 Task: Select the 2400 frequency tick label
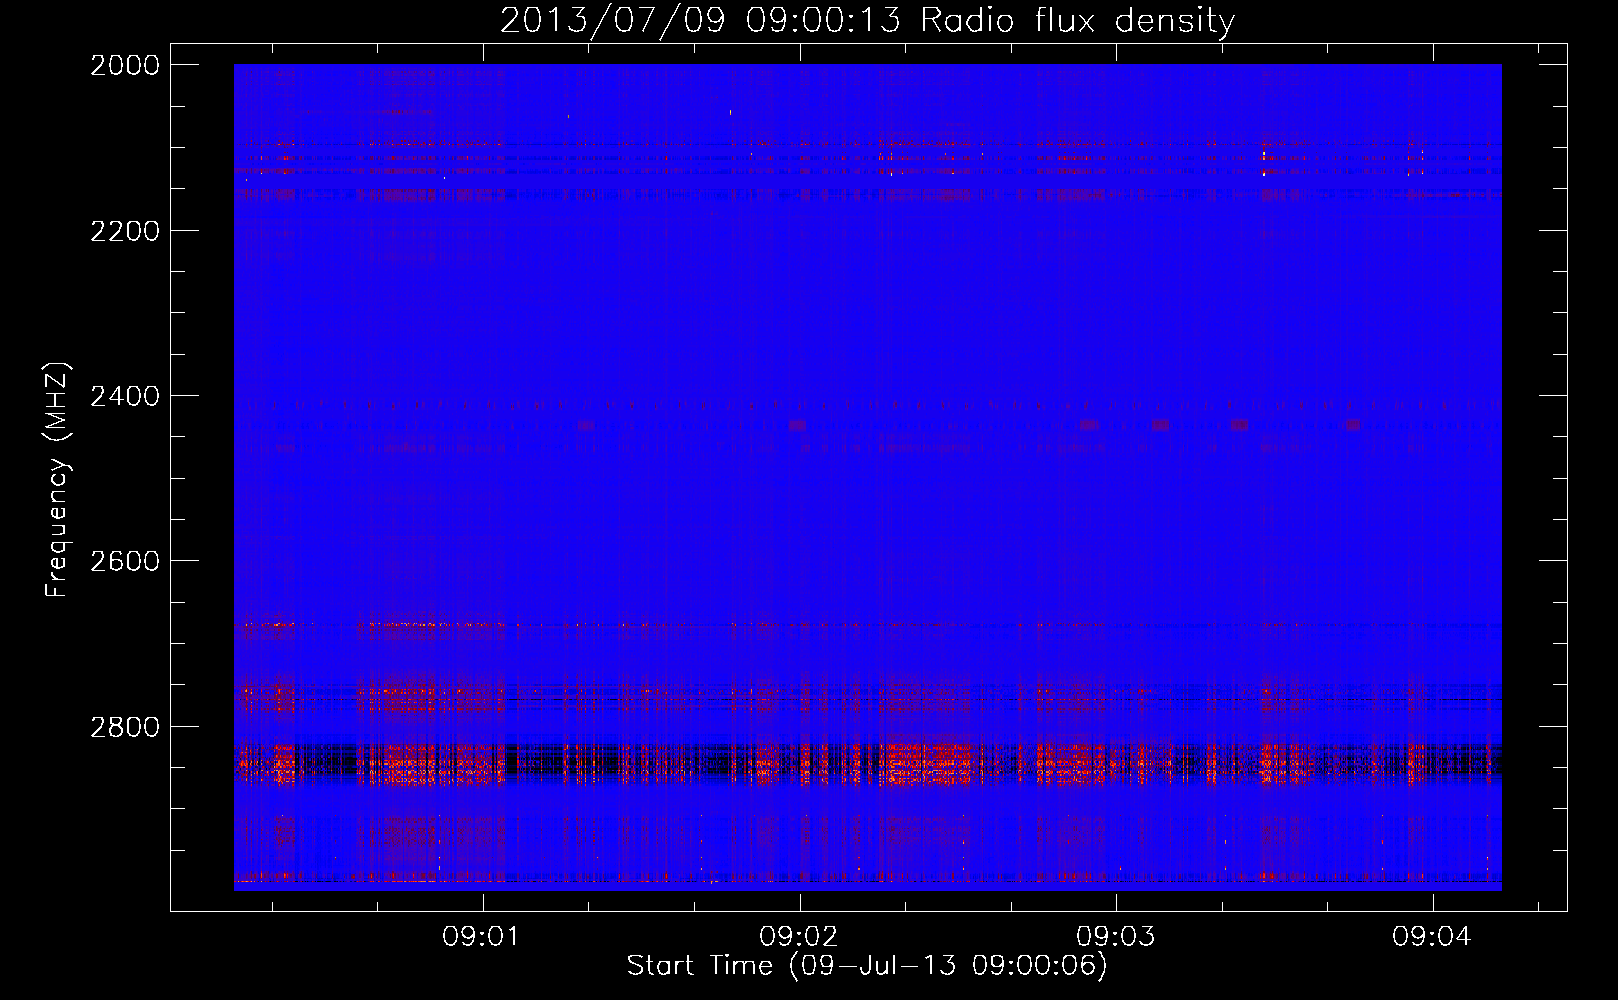[x=125, y=396]
